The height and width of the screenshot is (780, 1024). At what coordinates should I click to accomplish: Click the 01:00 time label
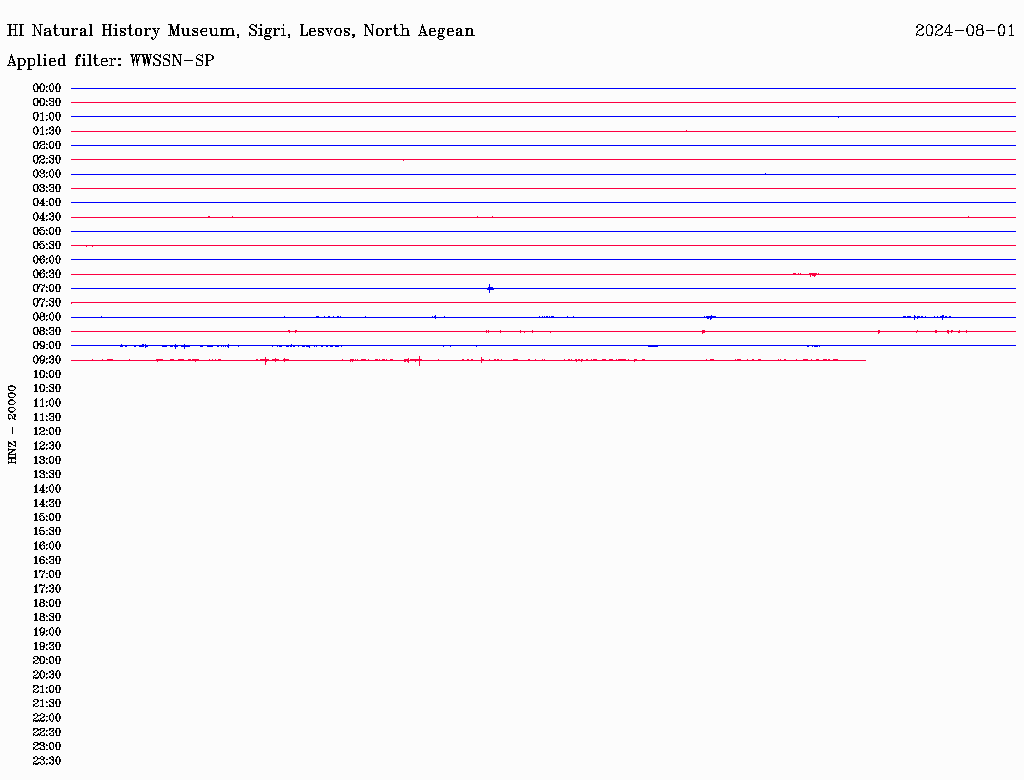pos(47,116)
